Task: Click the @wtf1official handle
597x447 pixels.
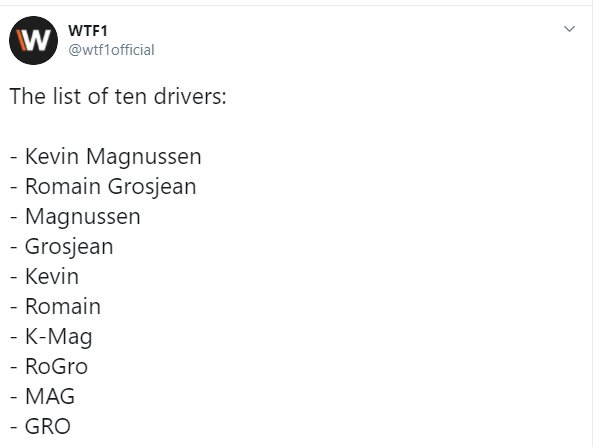Action: (111, 50)
